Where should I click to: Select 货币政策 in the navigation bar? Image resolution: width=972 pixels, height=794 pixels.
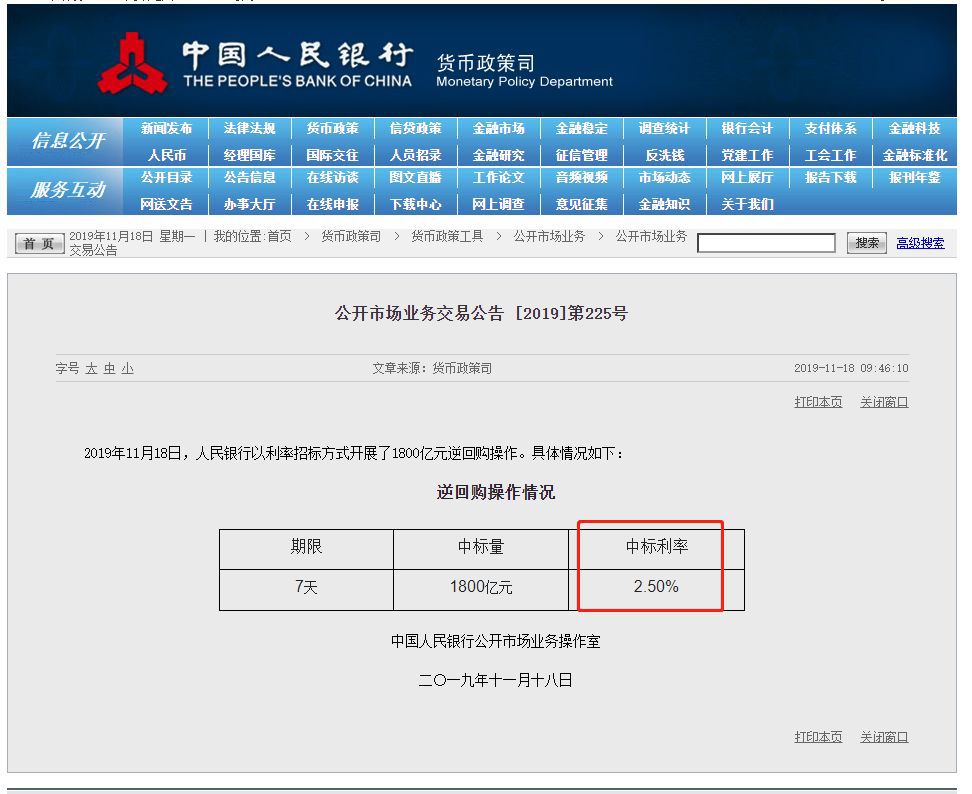[x=332, y=129]
